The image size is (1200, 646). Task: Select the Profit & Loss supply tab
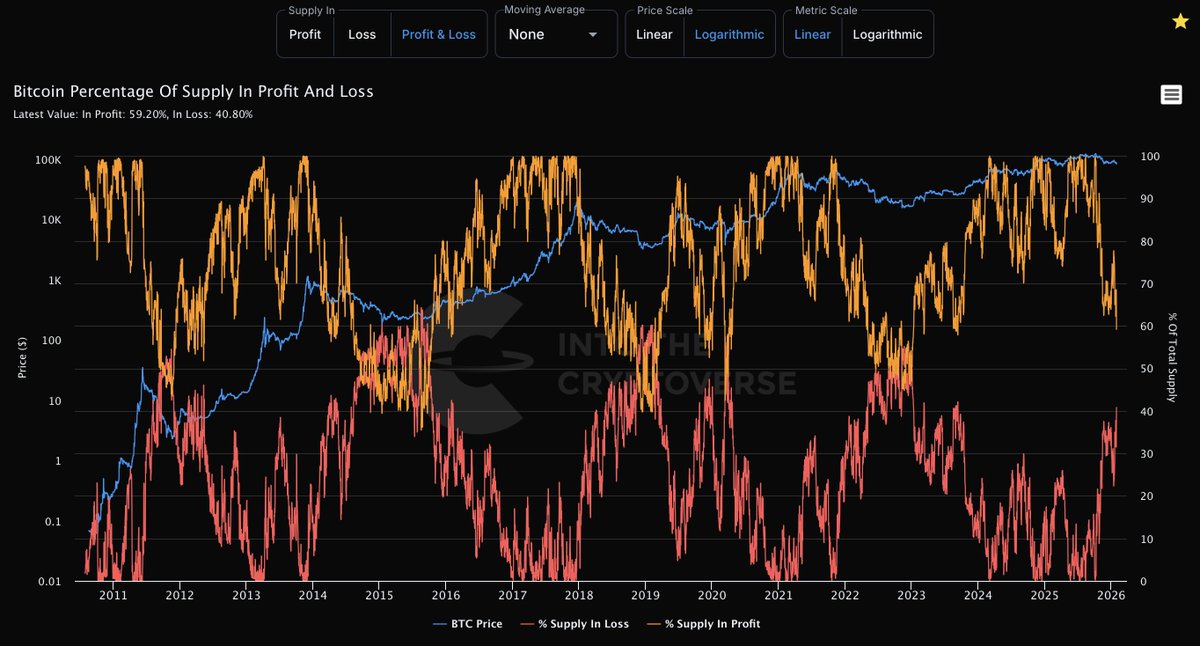pos(438,34)
